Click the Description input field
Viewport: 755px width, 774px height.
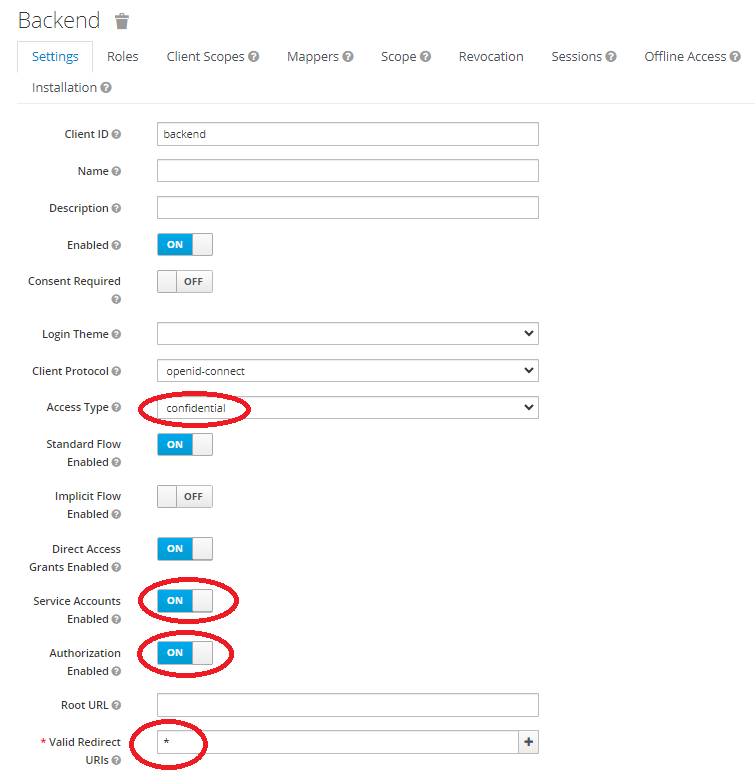[348, 208]
